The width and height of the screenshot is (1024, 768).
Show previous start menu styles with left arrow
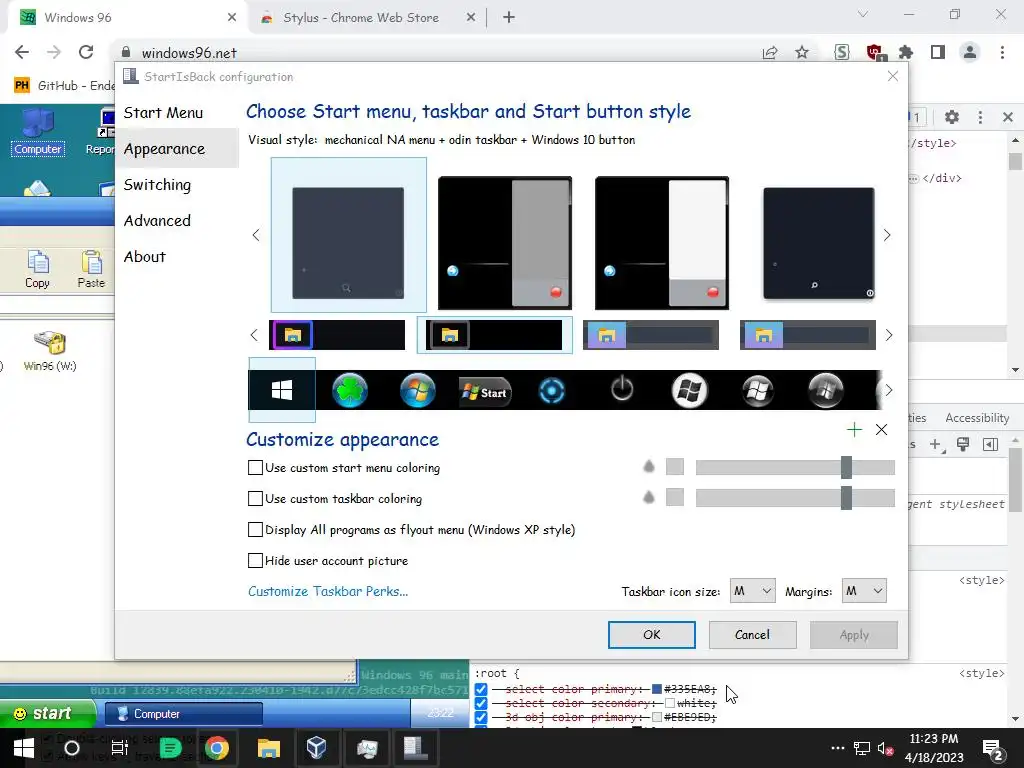coord(256,235)
